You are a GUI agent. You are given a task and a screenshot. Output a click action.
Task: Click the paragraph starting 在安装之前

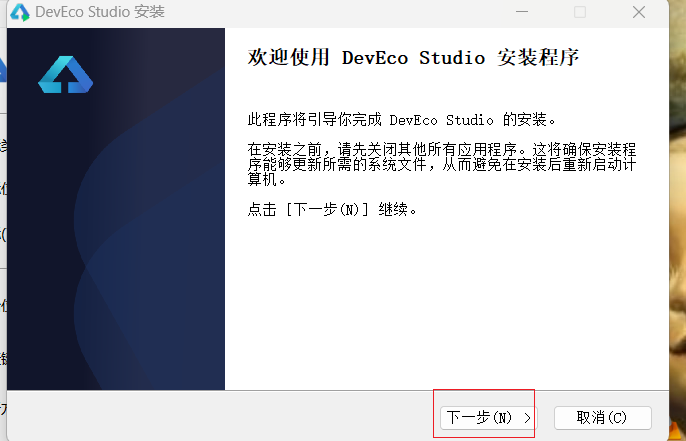point(442,164)
